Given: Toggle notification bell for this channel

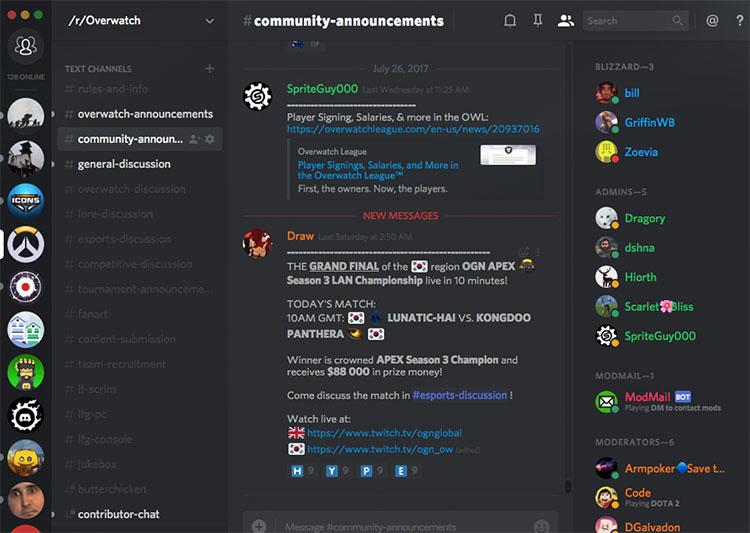Looking at the screenshot, I should pyautogui.click(x=510, y=21).
